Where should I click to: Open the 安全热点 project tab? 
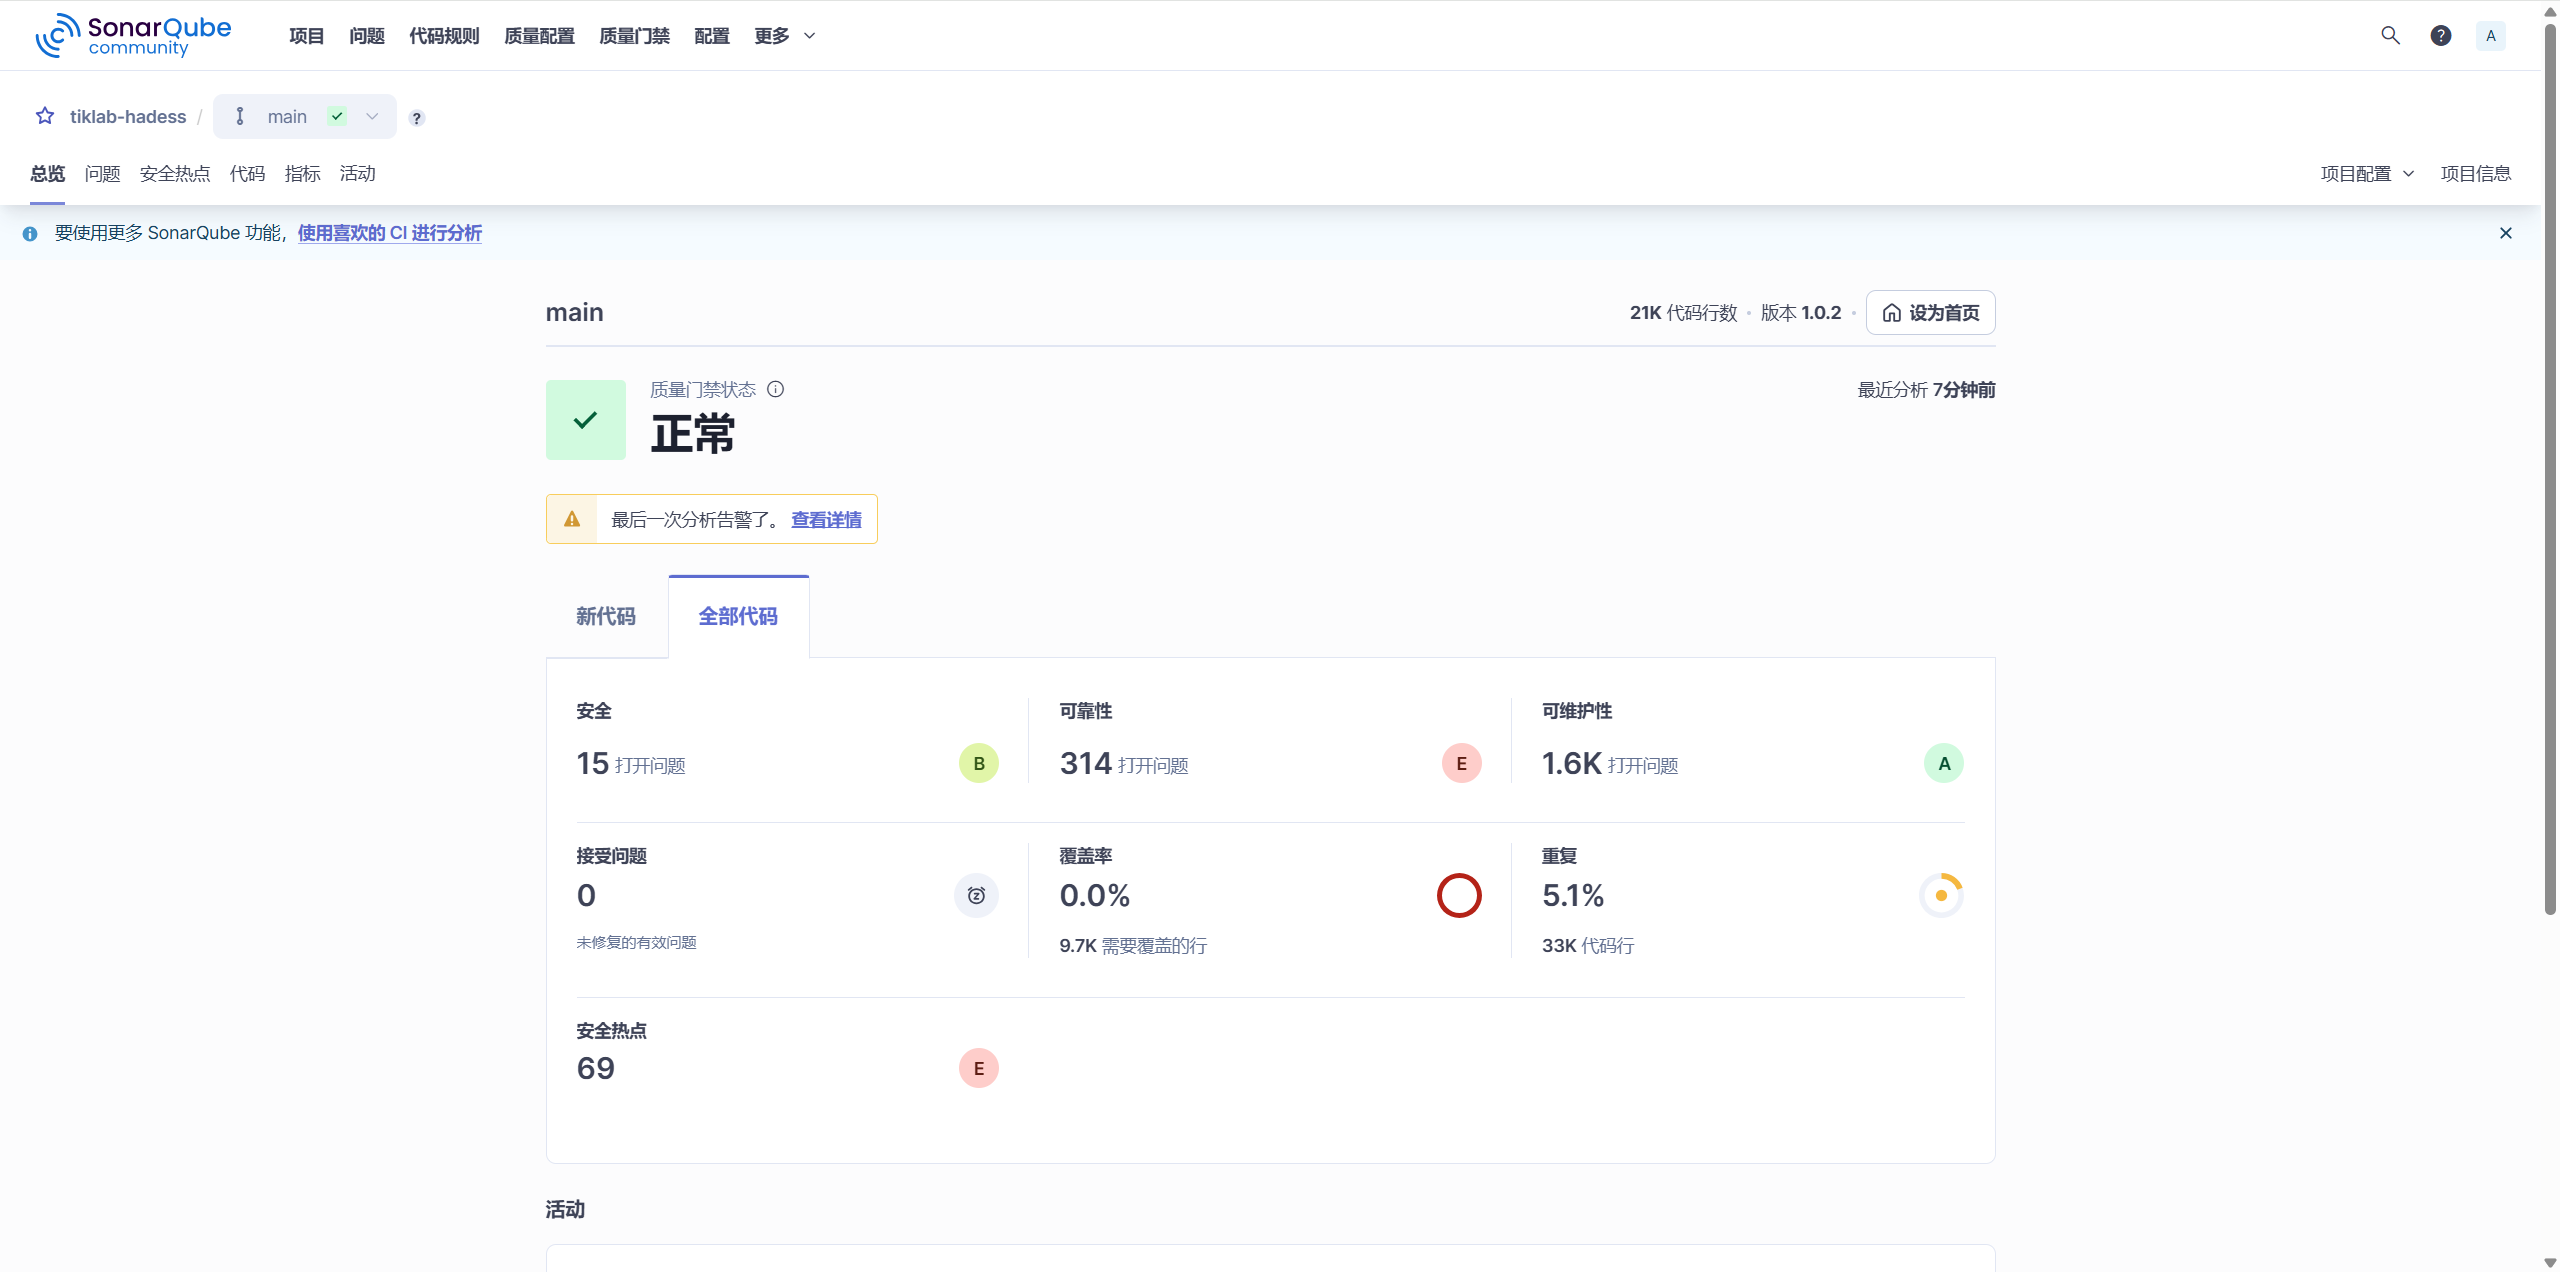pos(175,174)
